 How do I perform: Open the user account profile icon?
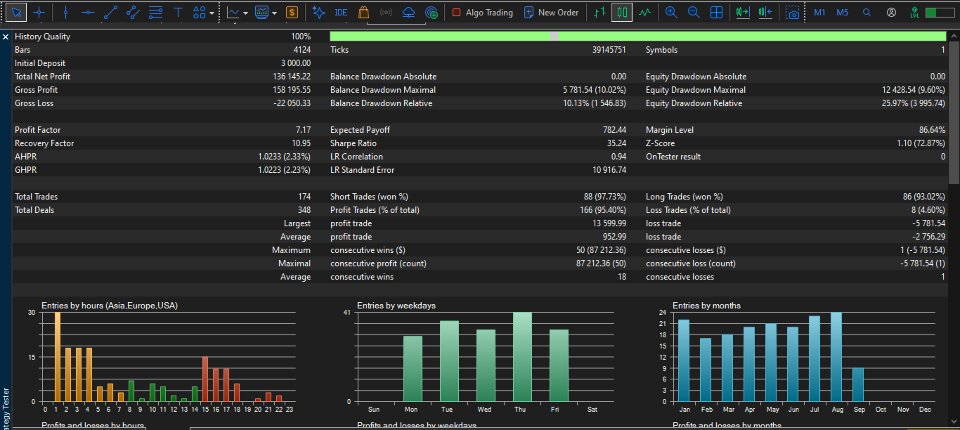[891, 12]
